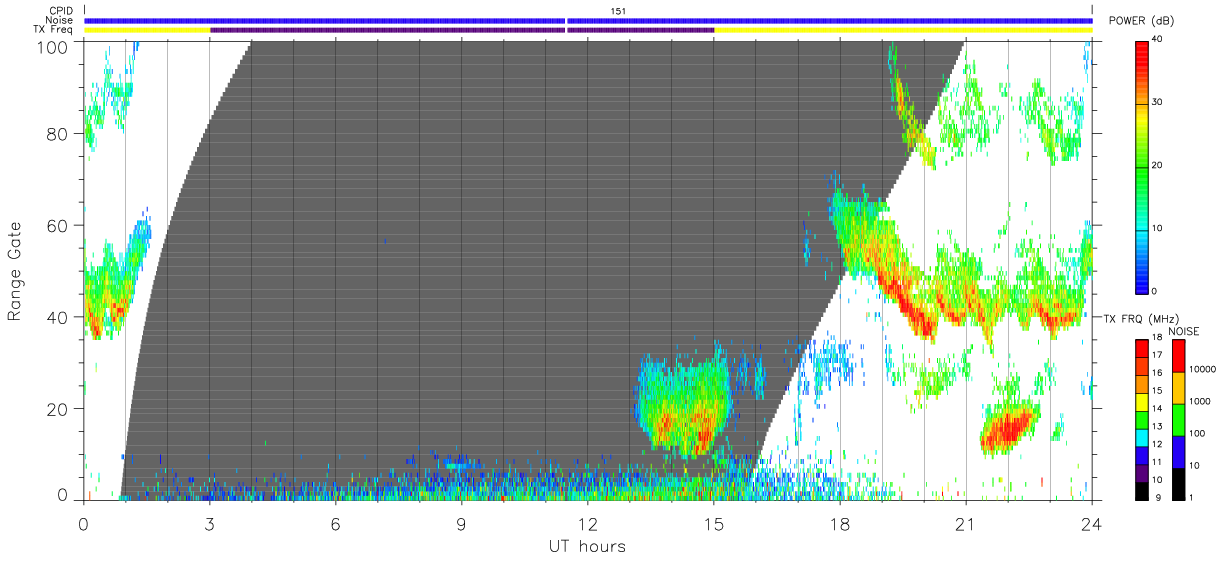Click the NOISE color bar
The image size is (1228, 567).
(x=1177, y=419)
